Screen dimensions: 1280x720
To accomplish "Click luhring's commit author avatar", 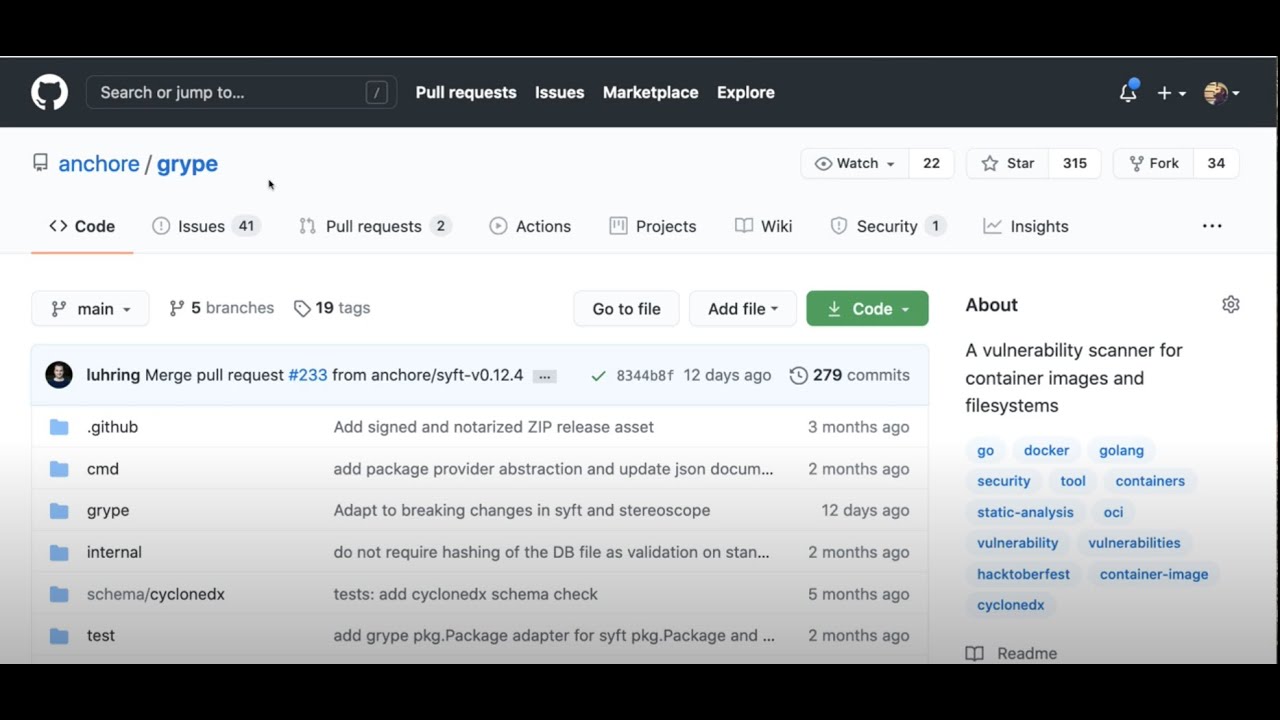I will [x=59, y=375].
